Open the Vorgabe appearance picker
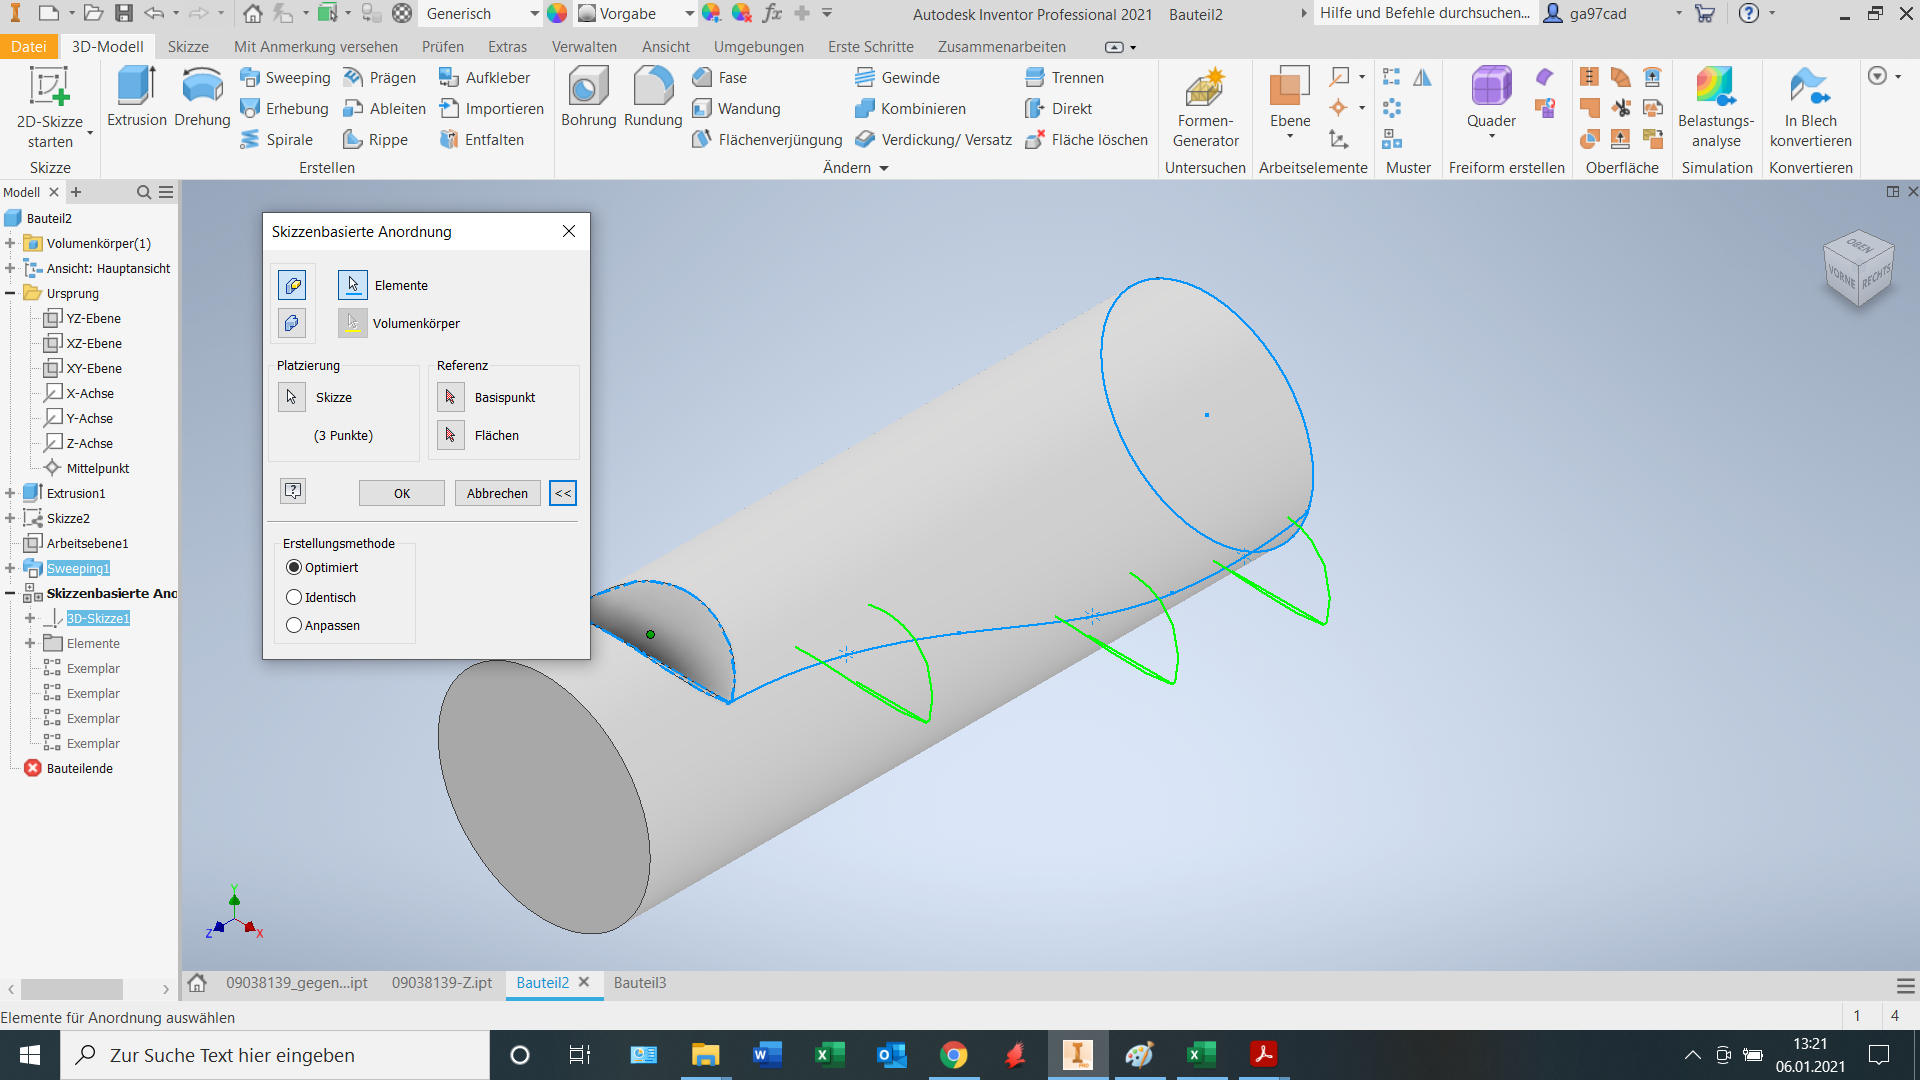 pyautogui.click(x=688, y=14)
